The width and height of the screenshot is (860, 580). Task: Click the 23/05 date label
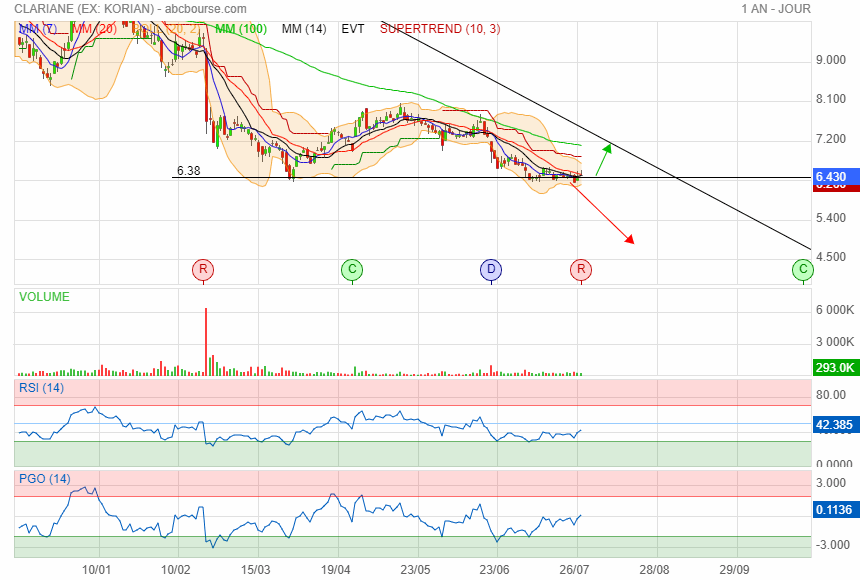[415, 570]
